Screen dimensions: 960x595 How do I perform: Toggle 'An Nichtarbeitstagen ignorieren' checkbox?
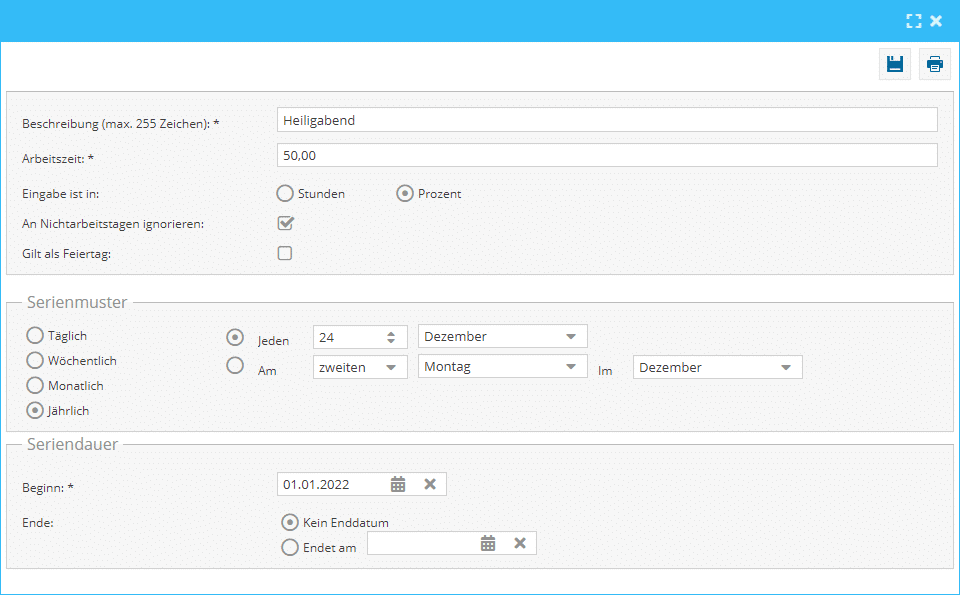(x=285, y=223)
